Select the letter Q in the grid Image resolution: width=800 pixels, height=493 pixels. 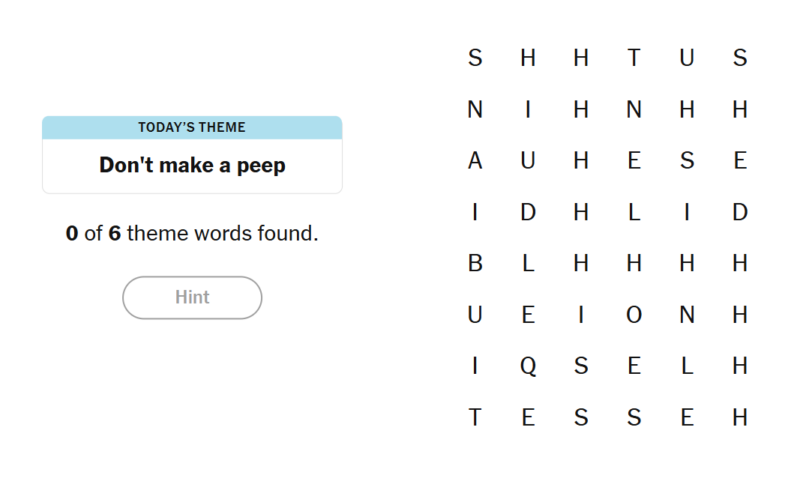point(528,367)
